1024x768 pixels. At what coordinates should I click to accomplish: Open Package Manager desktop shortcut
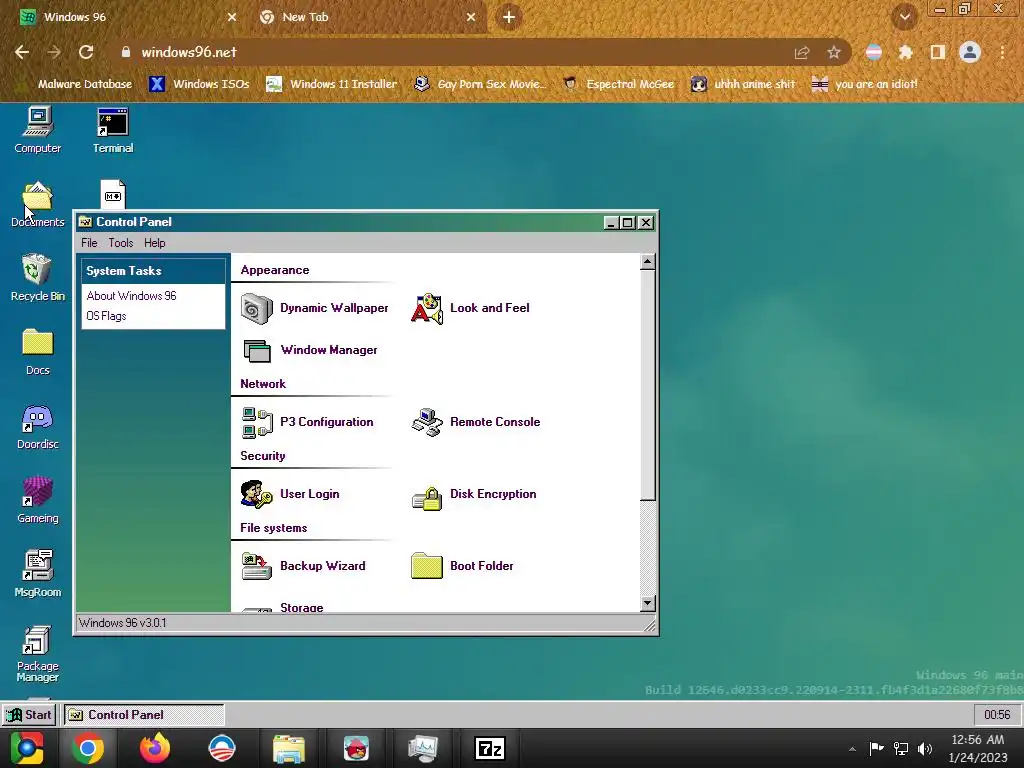pyautogui.click(x=38, y=654)
